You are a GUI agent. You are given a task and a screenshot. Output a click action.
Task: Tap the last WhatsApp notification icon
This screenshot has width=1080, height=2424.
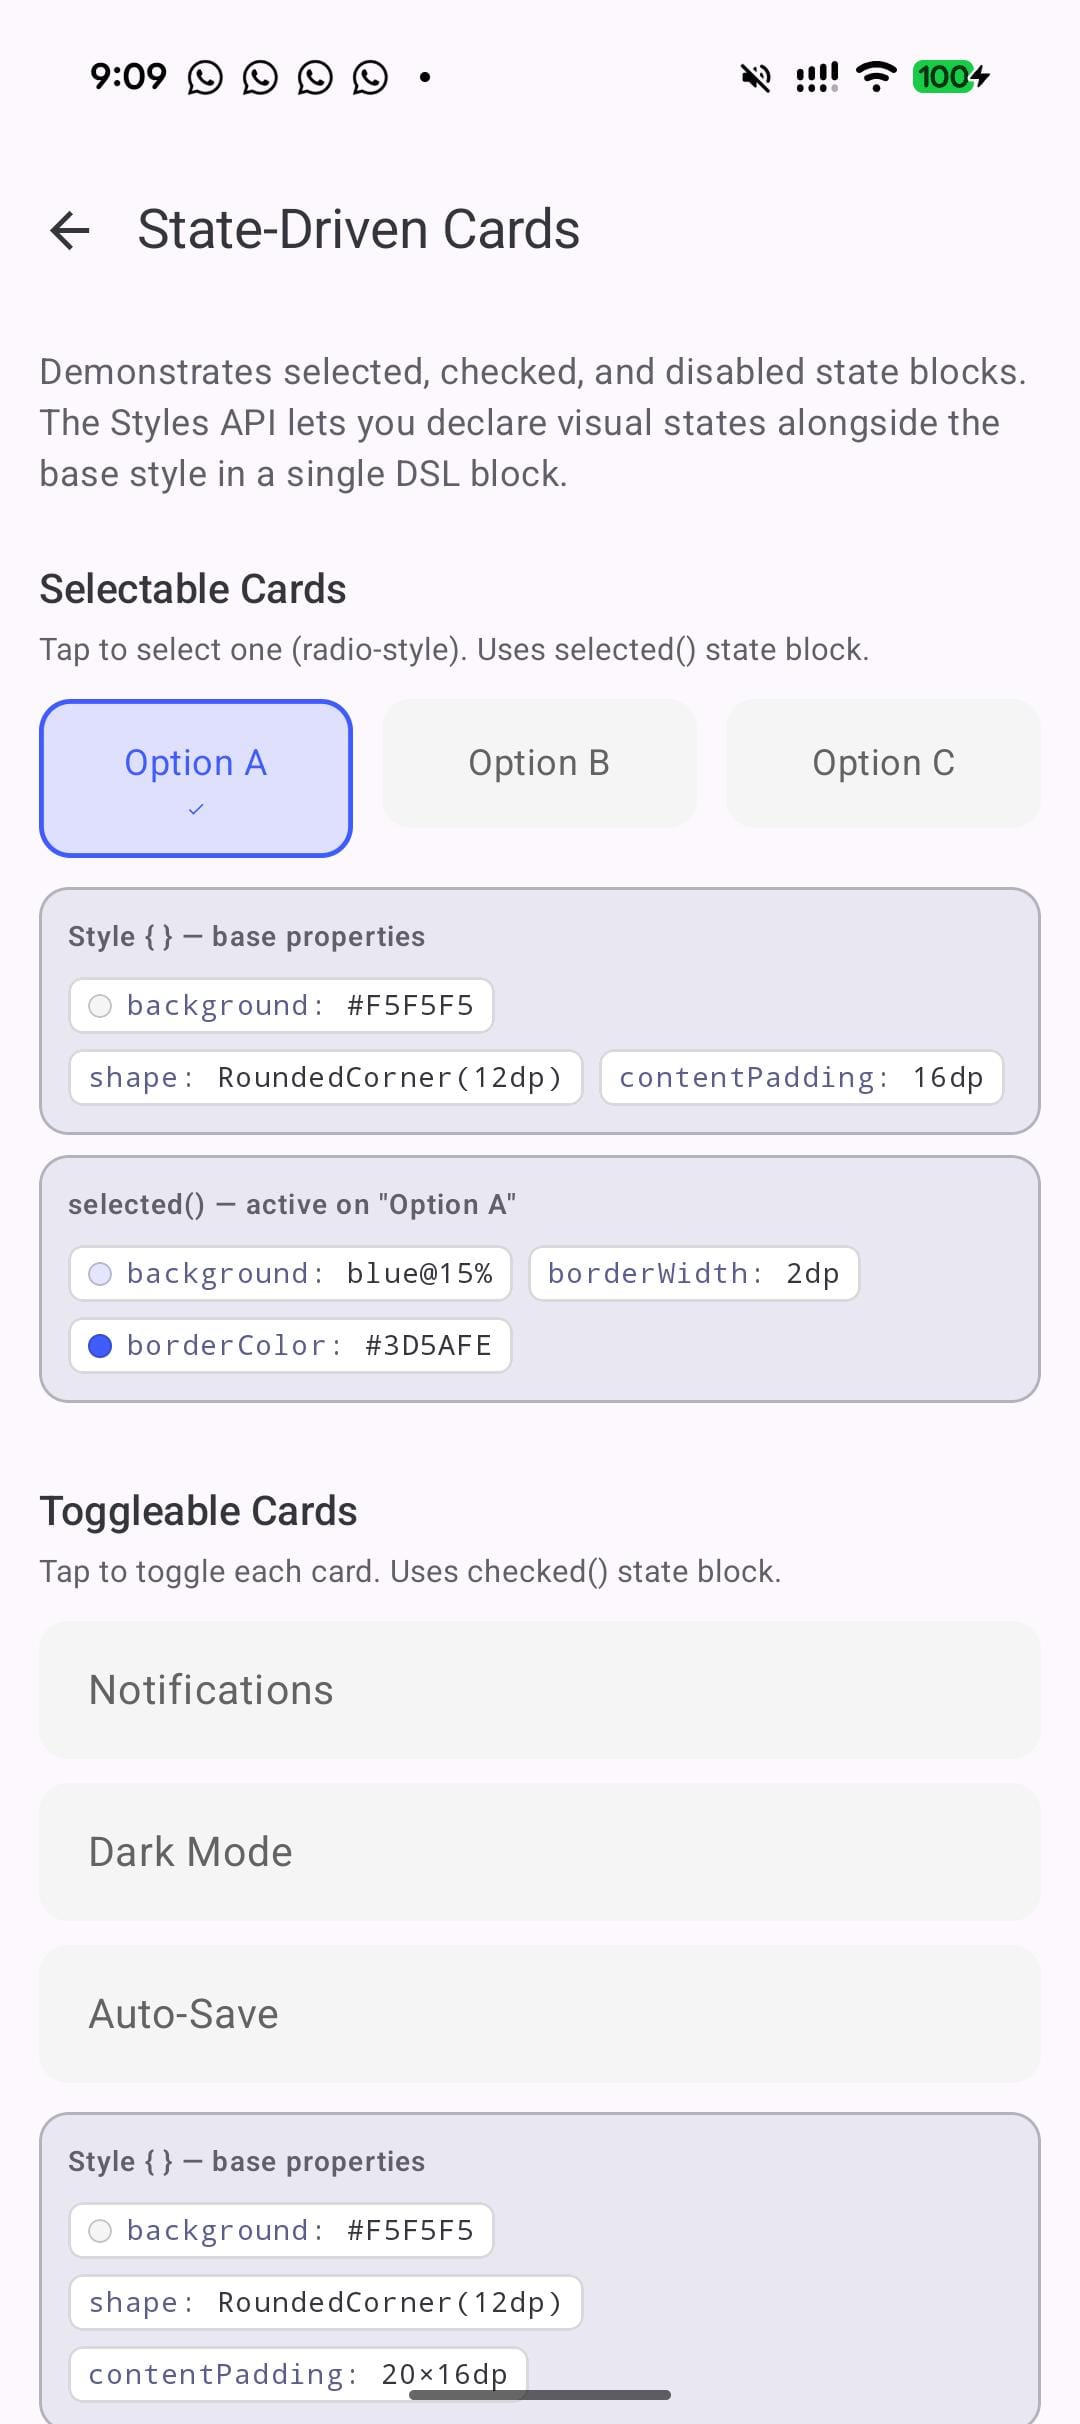pos(370,77)
